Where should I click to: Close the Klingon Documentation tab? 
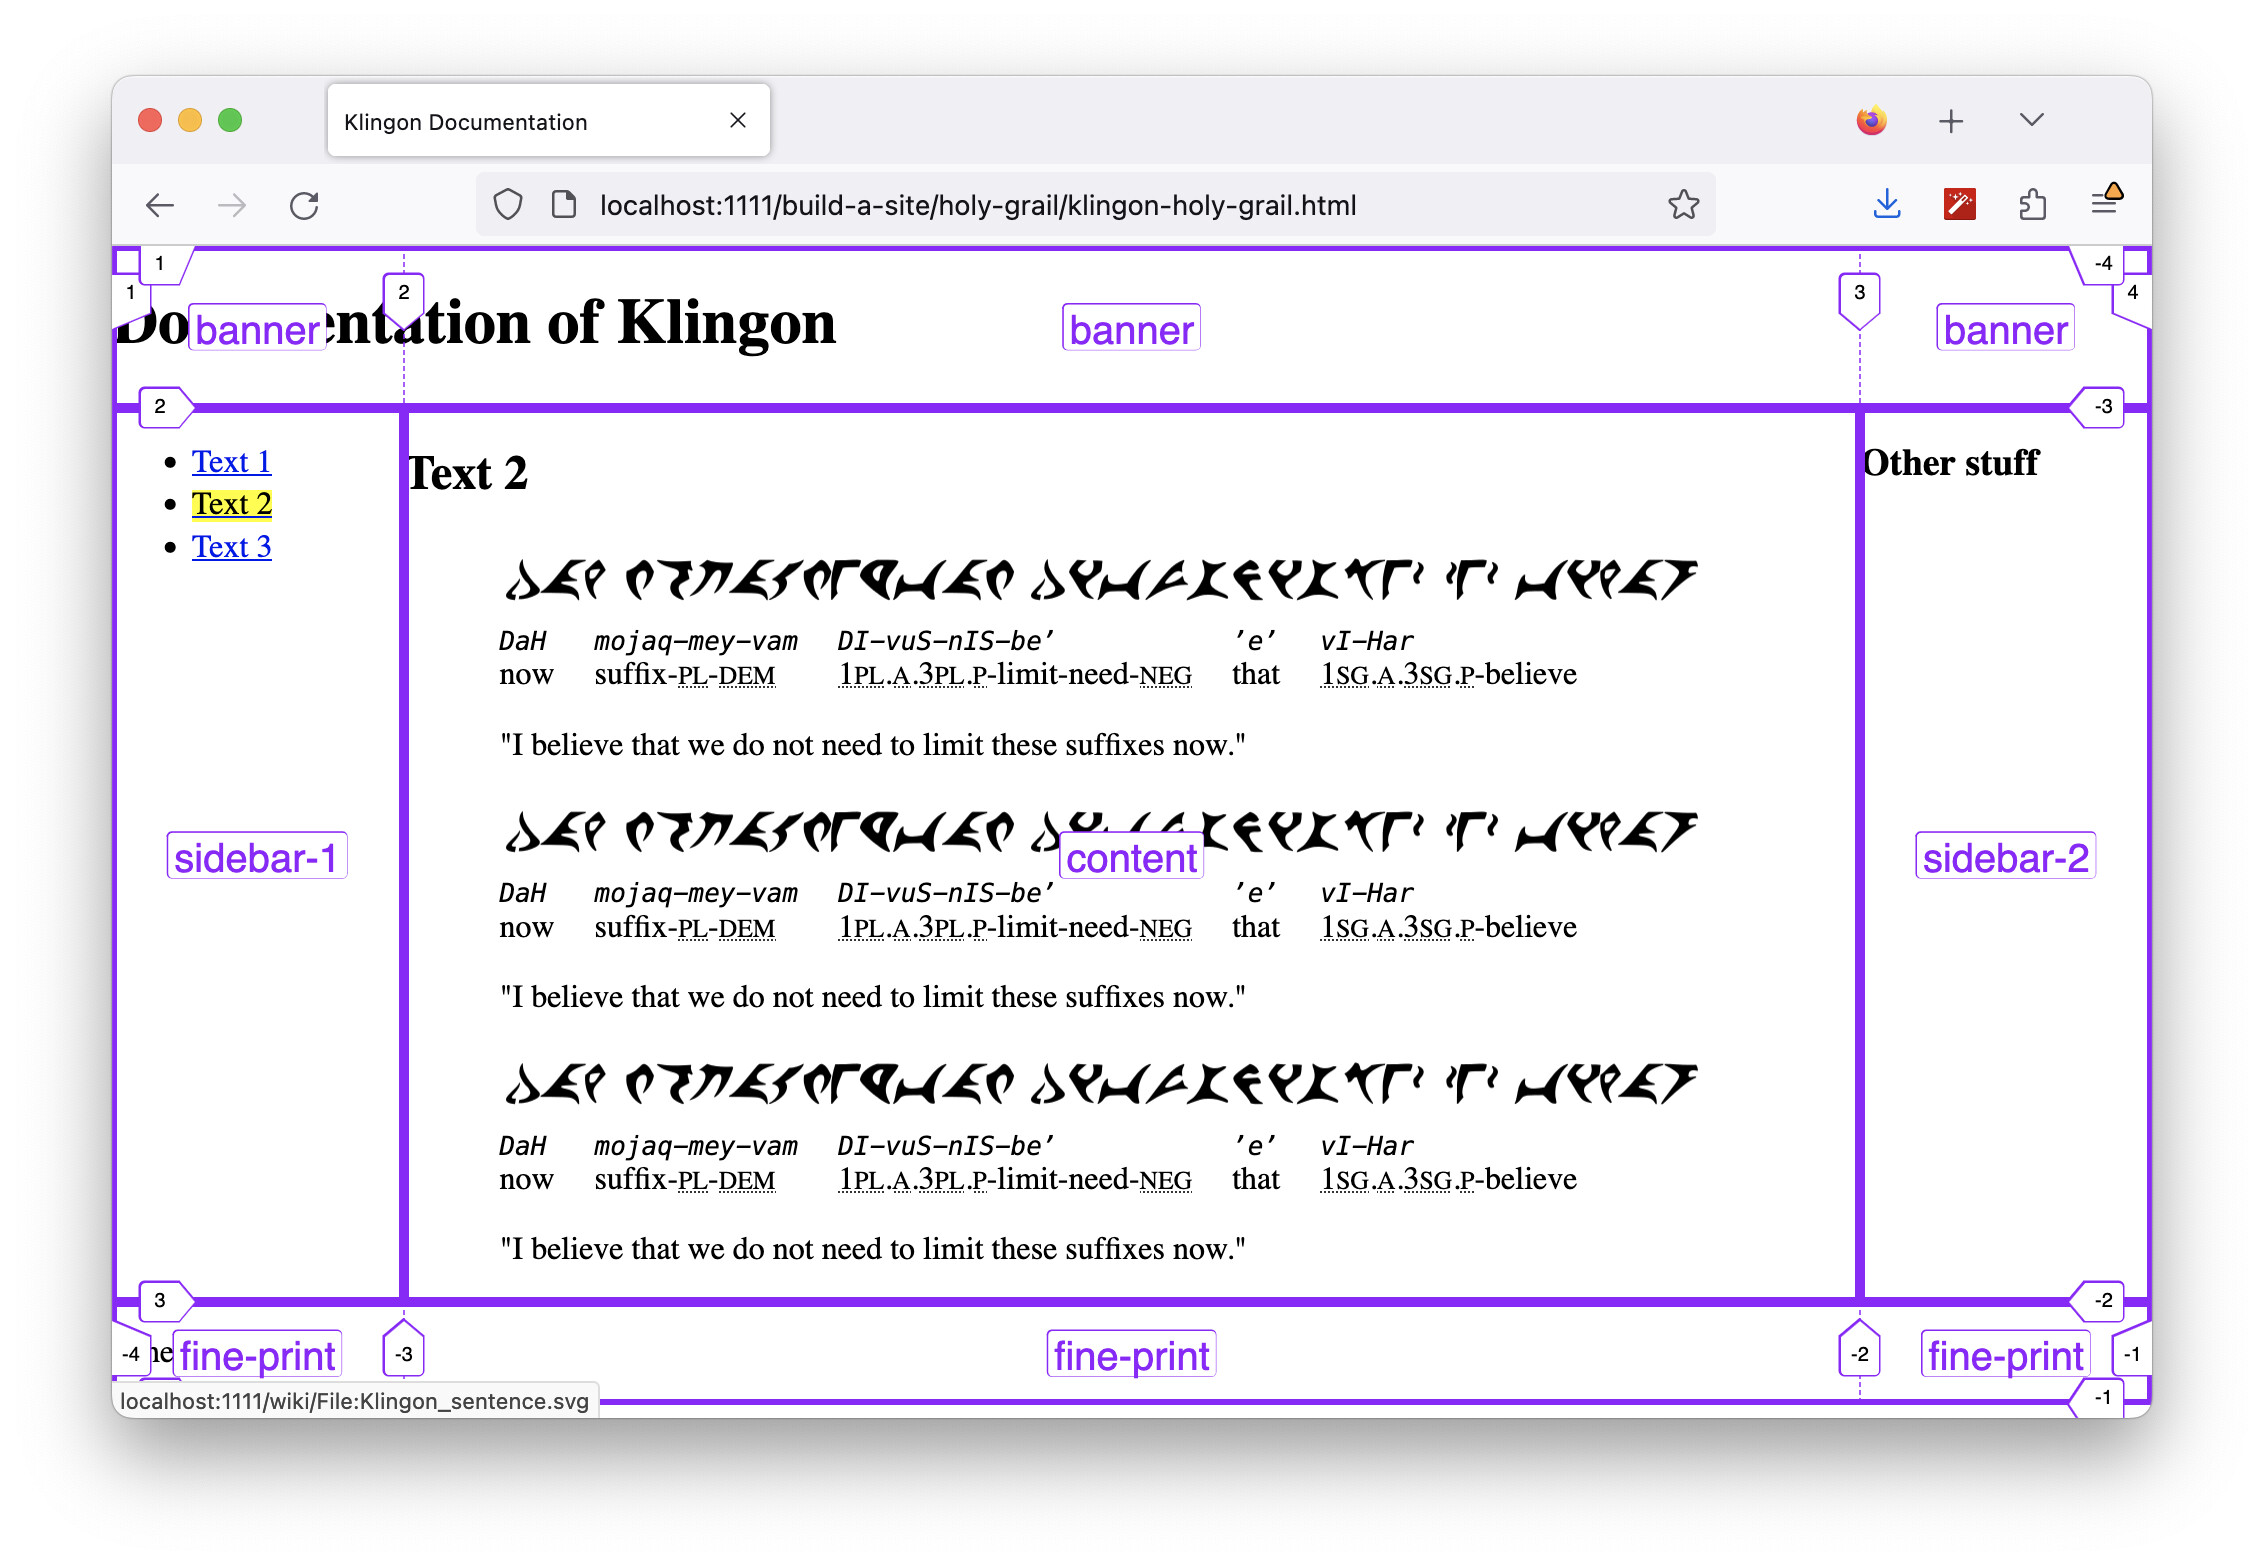738,121
